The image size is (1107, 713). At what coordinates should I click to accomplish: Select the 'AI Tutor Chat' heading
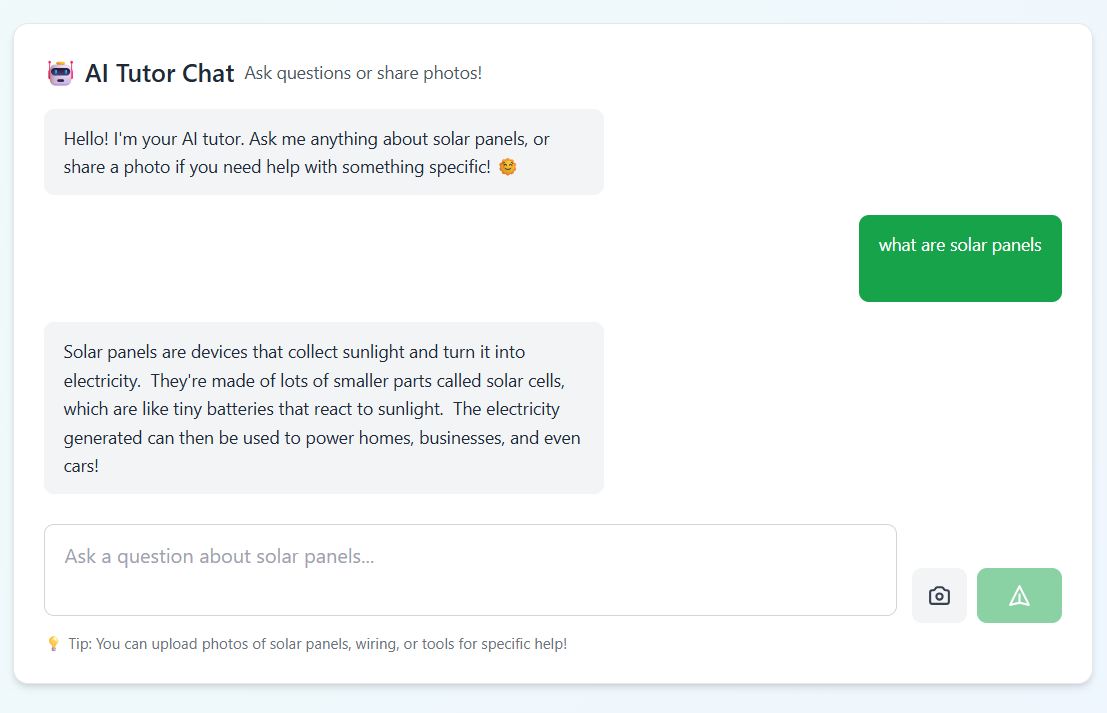(x=160, y=73)
